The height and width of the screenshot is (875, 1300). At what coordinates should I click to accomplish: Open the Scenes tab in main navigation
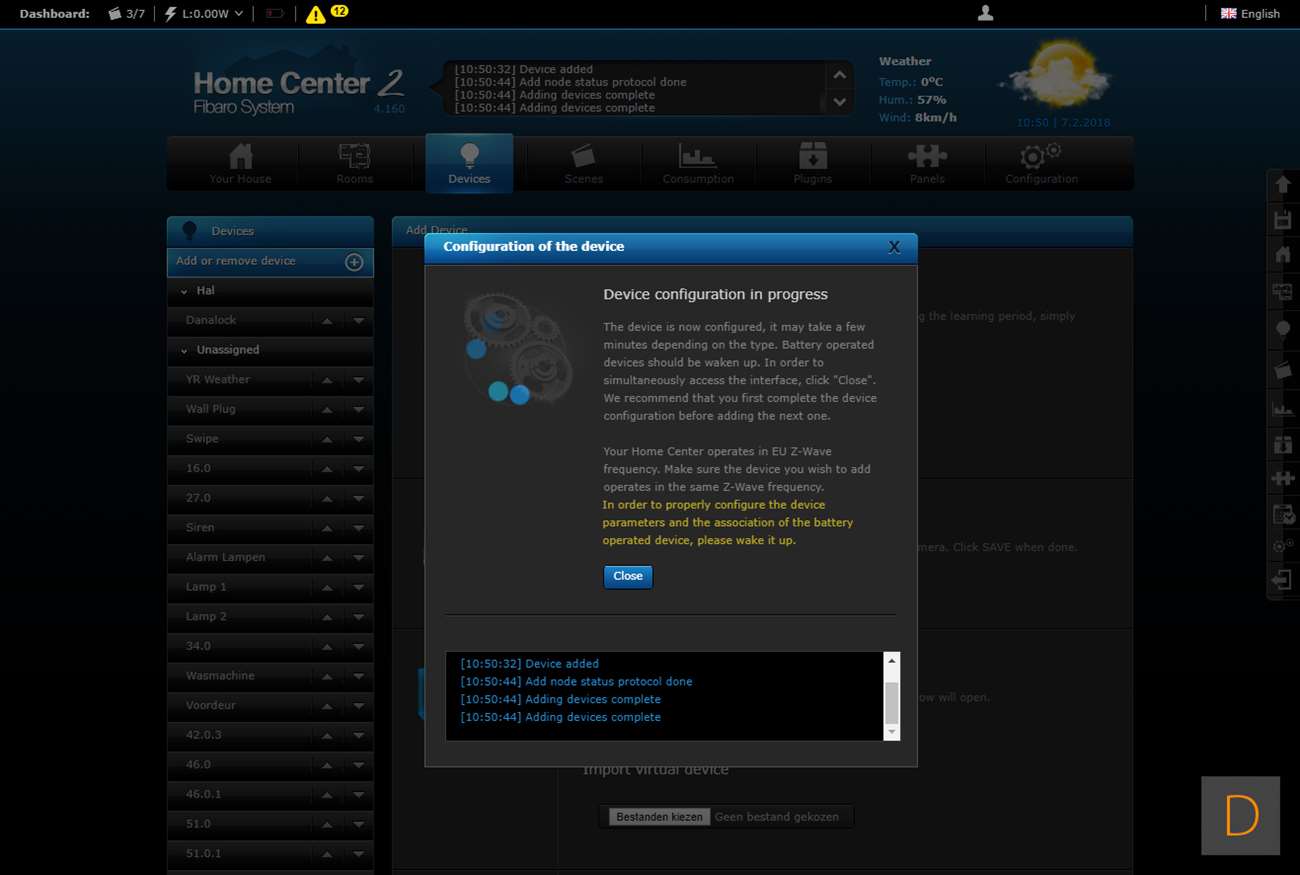point(583,164)
